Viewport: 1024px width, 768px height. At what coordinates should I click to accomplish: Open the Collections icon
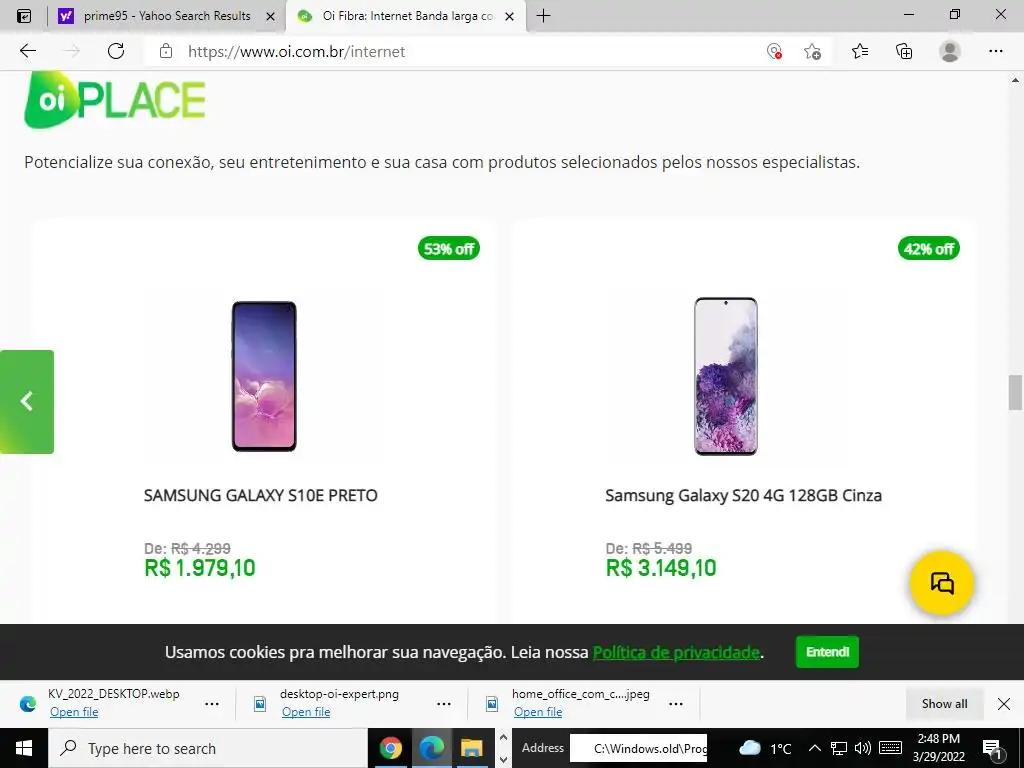point(904,51)
